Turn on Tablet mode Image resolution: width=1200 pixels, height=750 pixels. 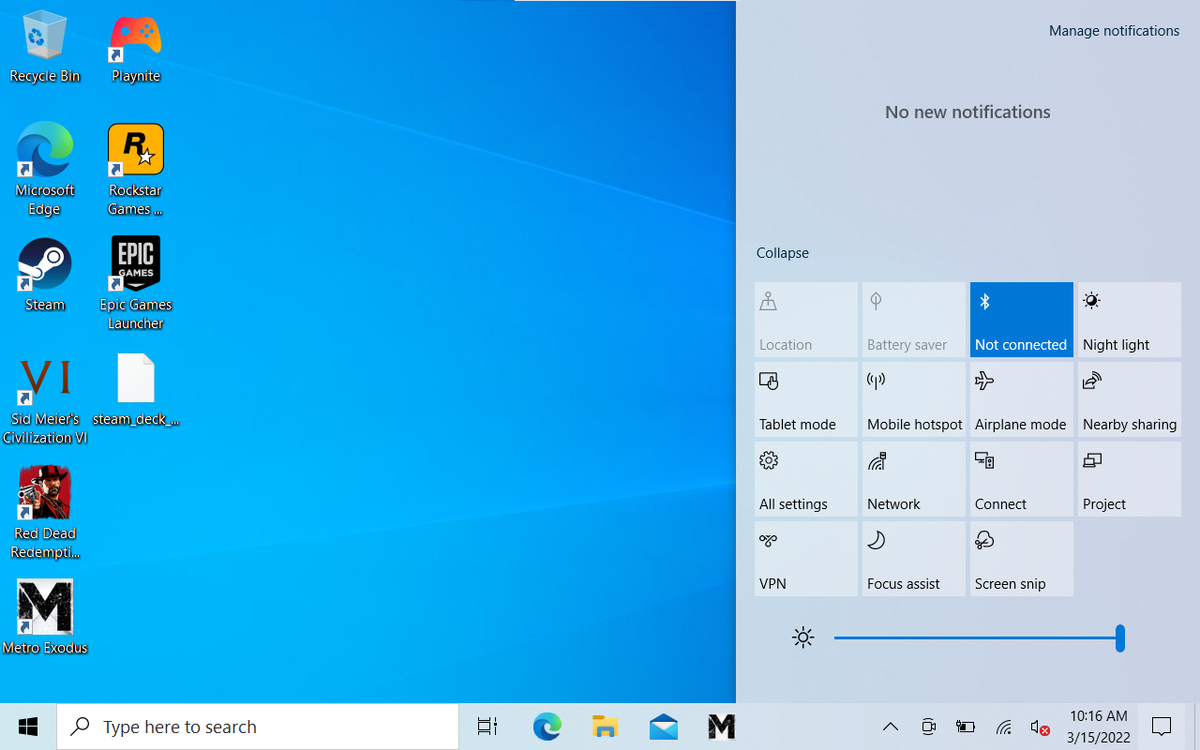click(806, 399)
